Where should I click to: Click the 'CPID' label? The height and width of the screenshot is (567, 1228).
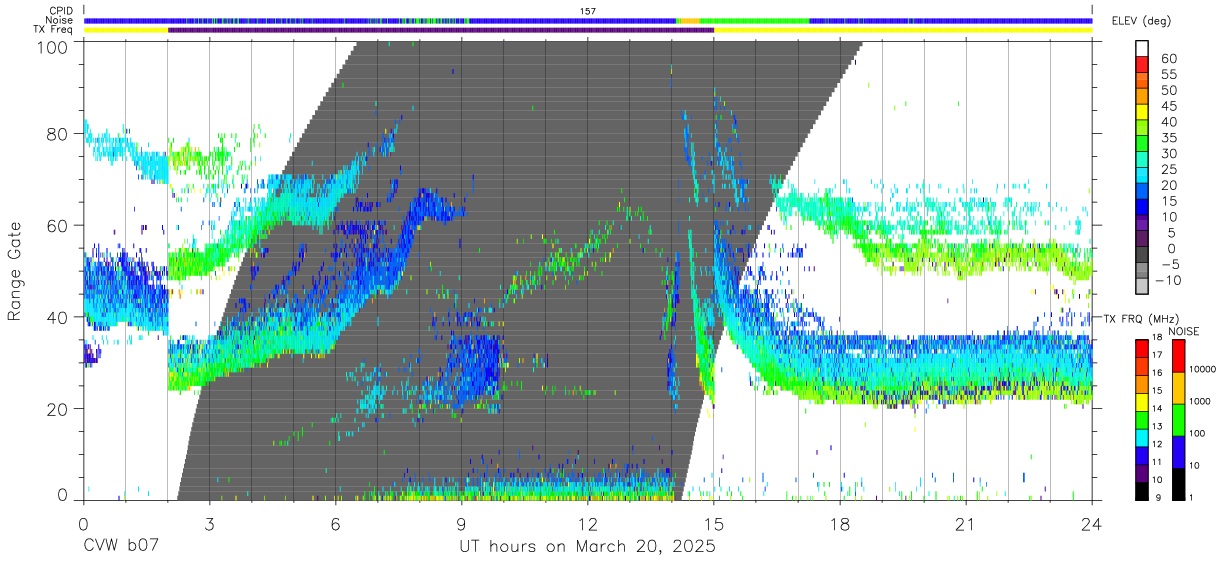(x=59, y=10)
